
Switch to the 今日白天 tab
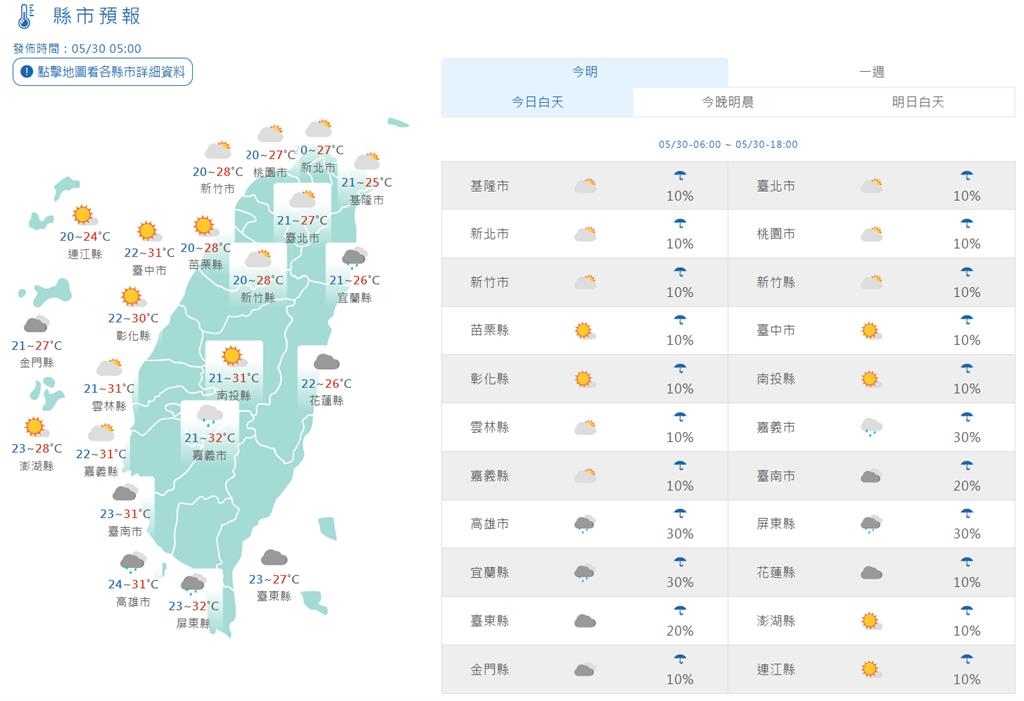point(537,101)
